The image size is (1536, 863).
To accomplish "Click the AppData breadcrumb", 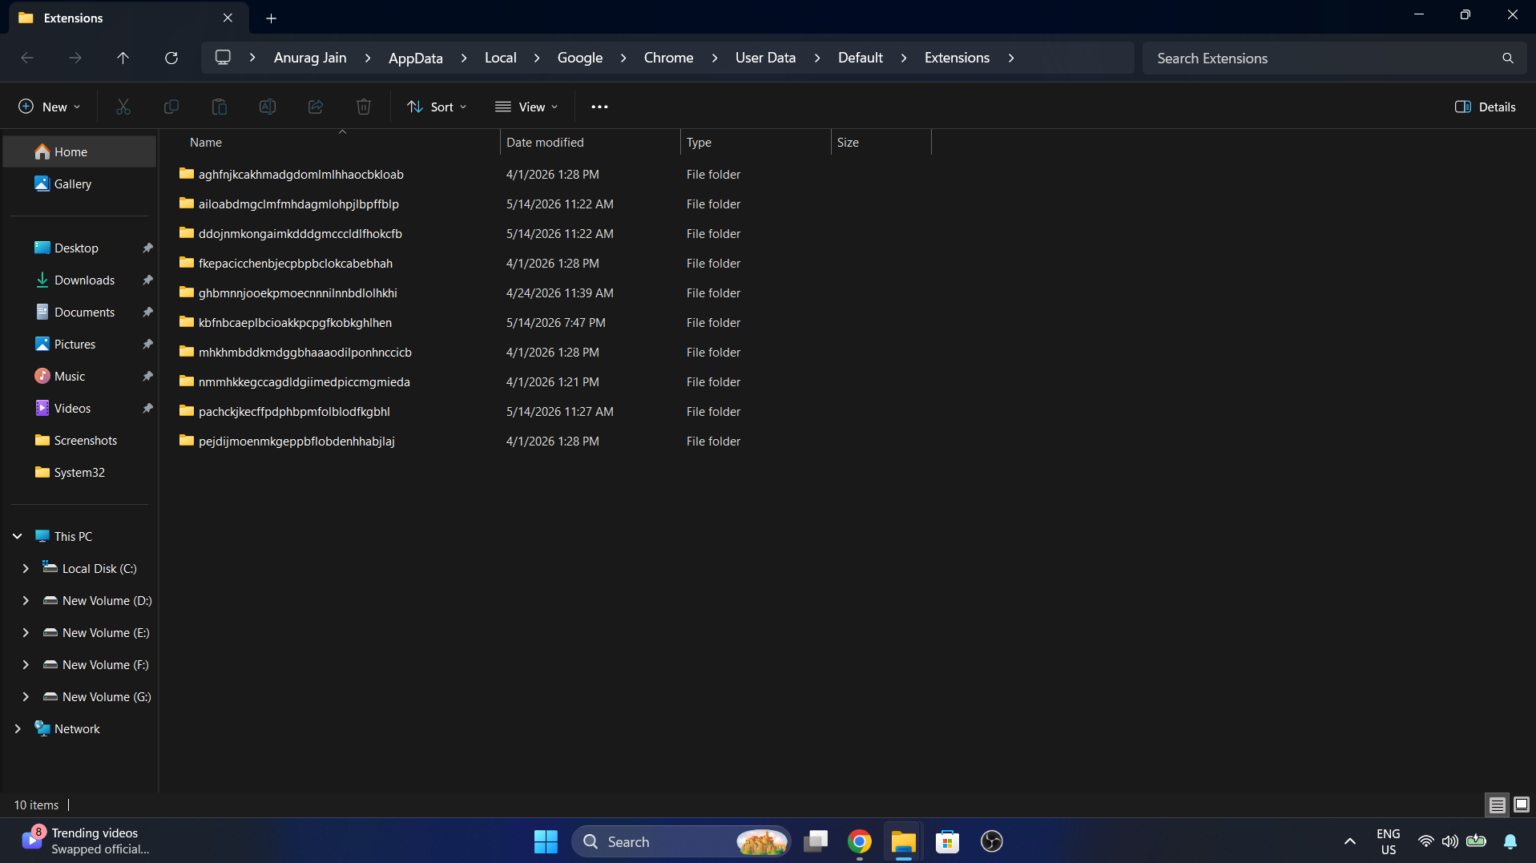I will click(x=415, y=58).
